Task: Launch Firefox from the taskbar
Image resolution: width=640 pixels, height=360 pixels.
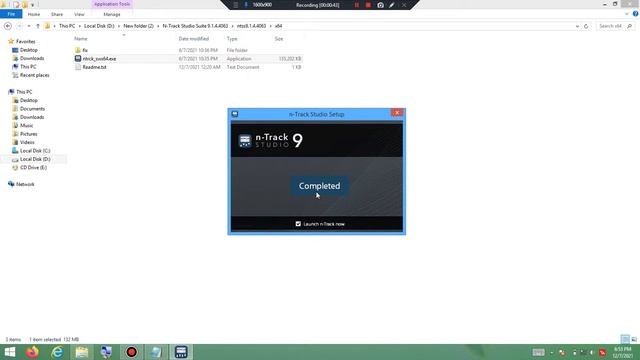Action: 32,352
